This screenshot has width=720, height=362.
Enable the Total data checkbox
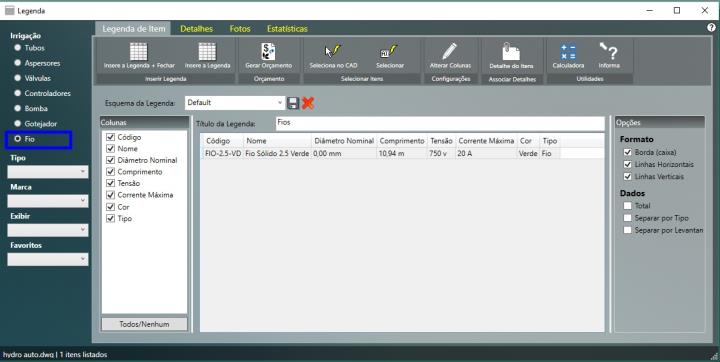coord(627,206)
